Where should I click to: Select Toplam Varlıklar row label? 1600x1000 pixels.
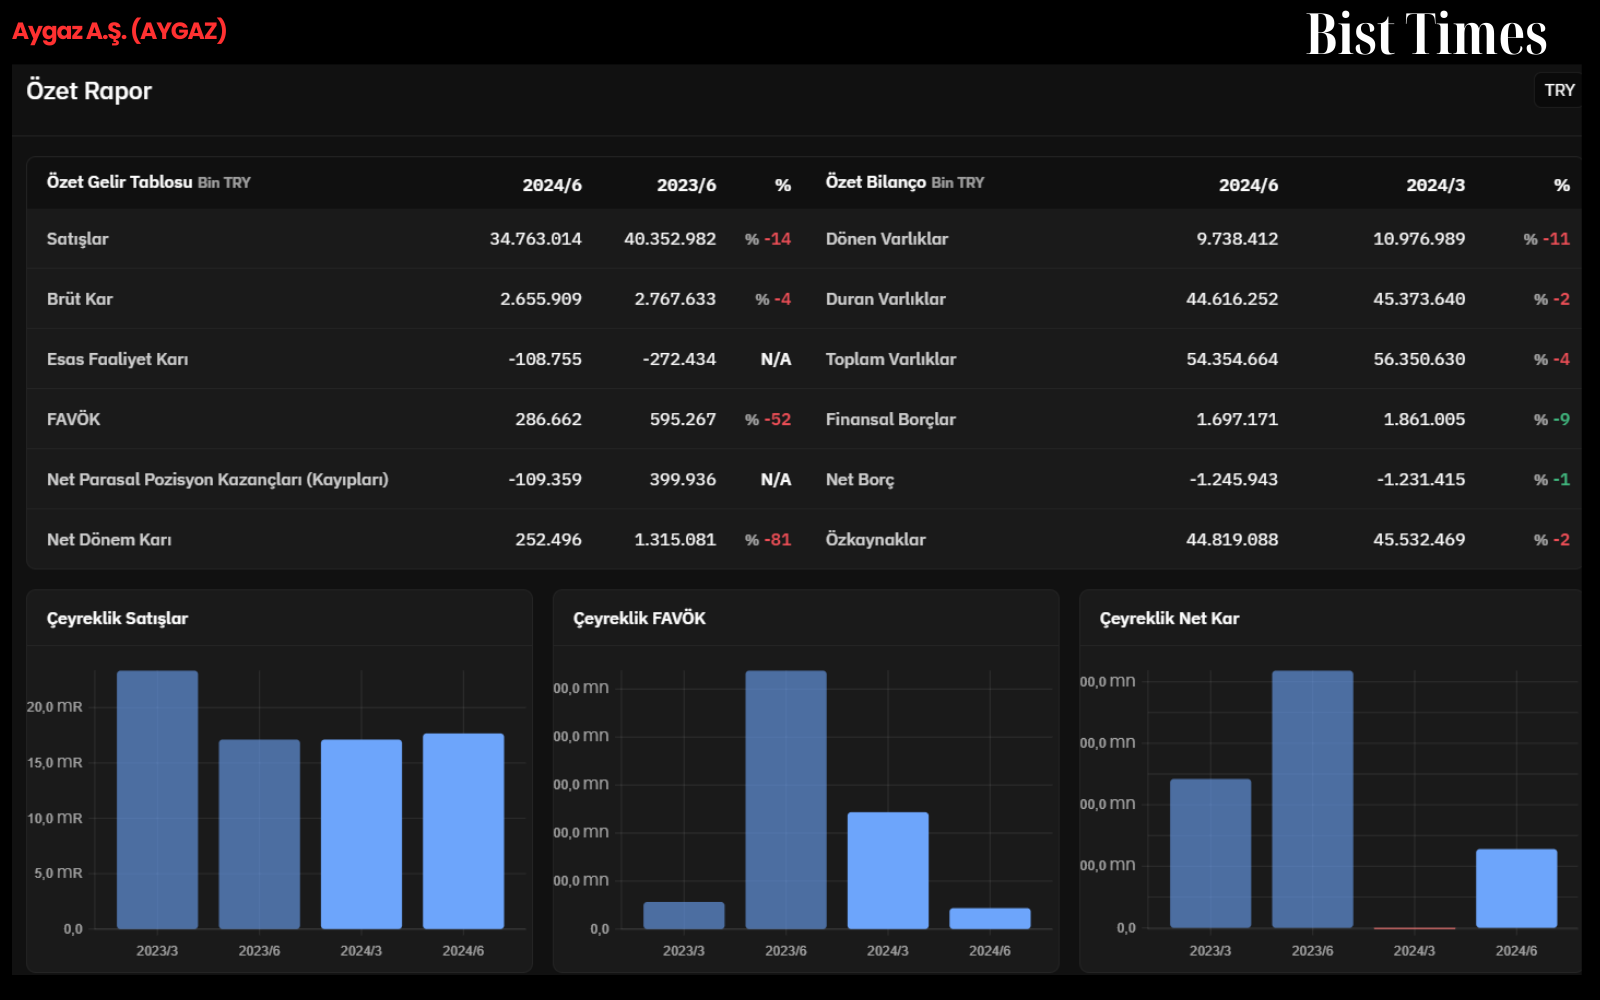click(891, 359)
